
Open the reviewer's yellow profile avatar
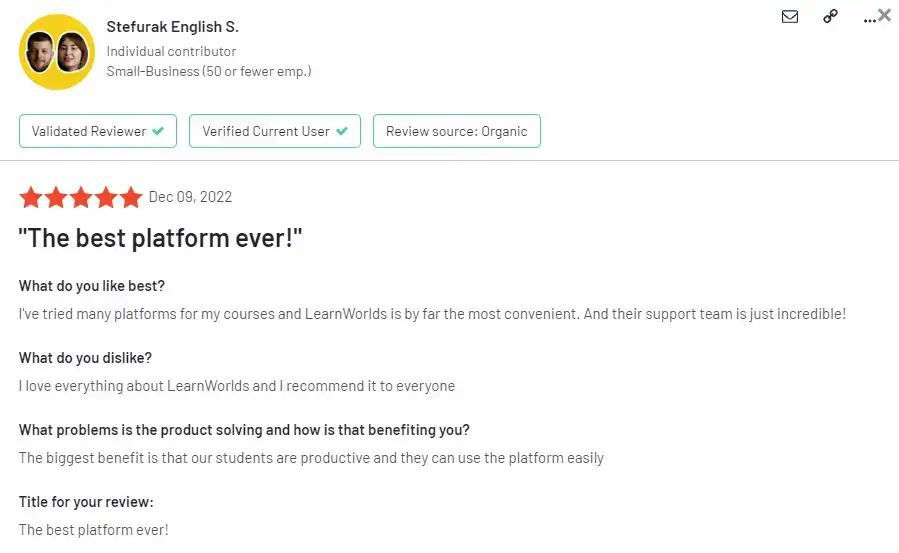click(x=57, y=52)
